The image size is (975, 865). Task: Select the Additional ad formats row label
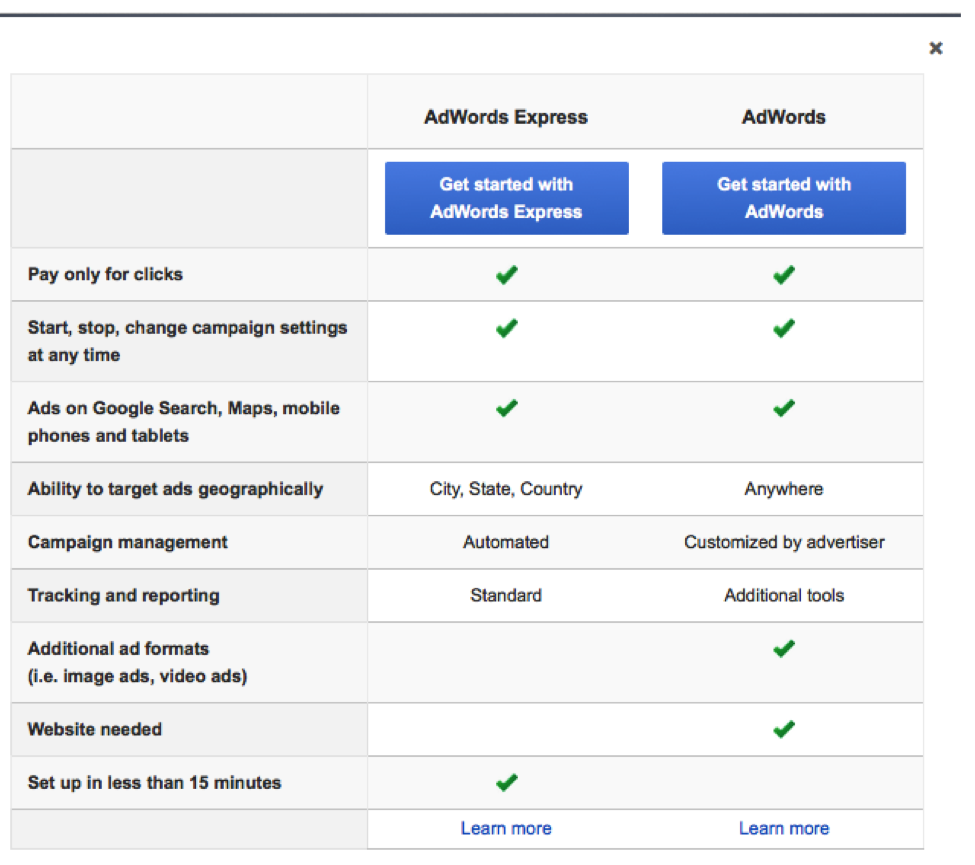pyautogui.click(x=137, y=662)
